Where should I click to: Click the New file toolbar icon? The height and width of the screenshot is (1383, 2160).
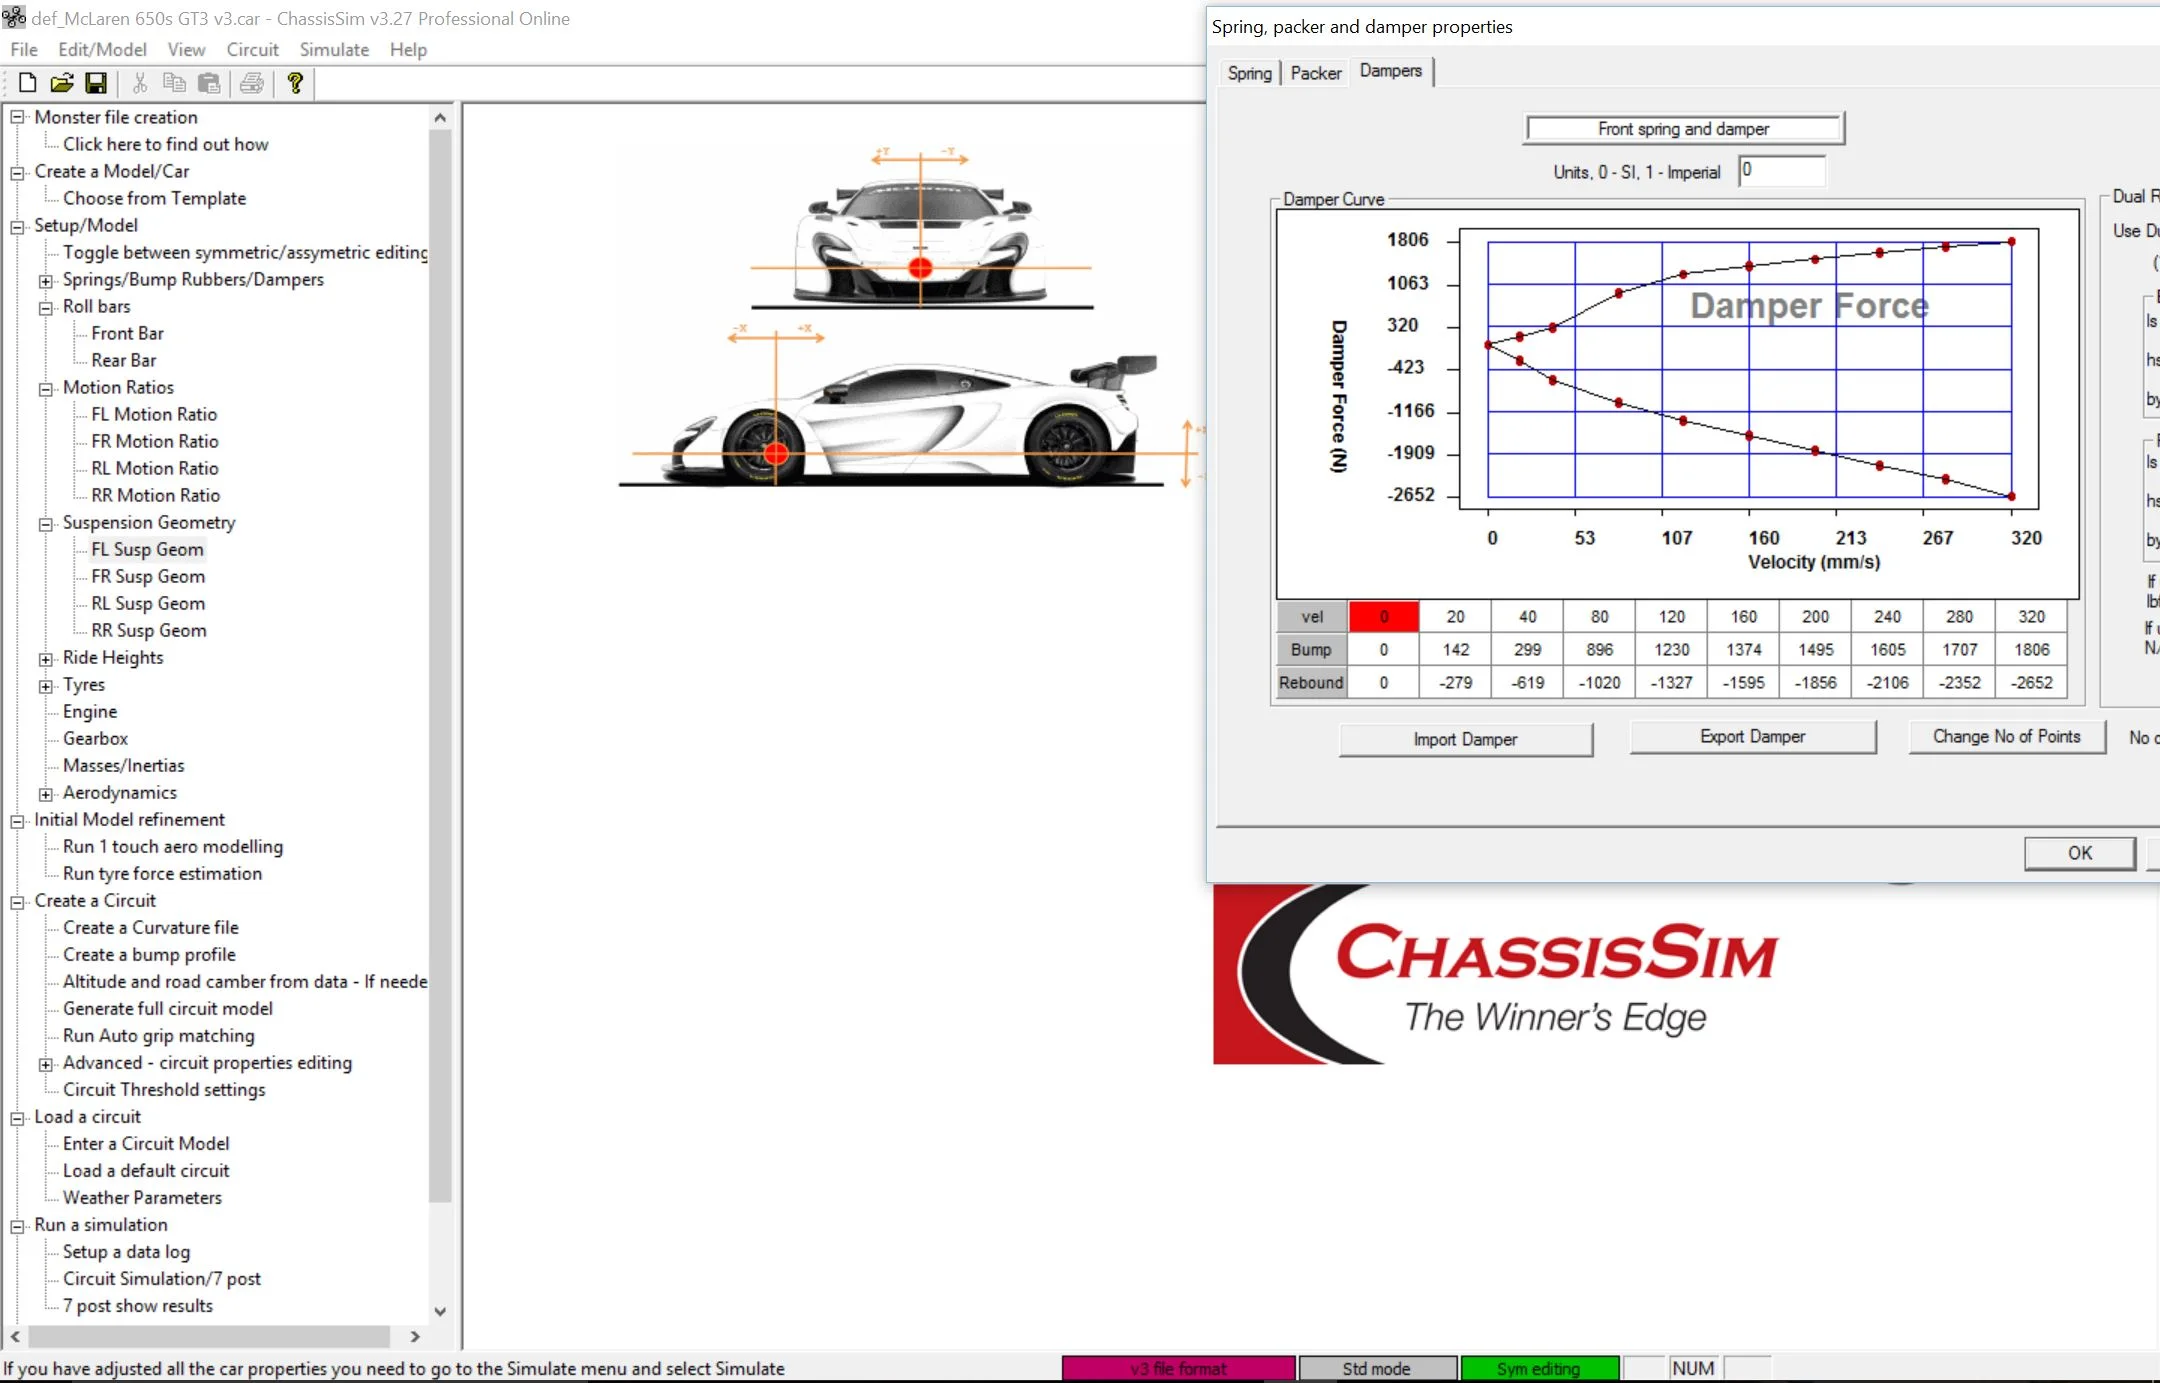click(x=27, y=83)
